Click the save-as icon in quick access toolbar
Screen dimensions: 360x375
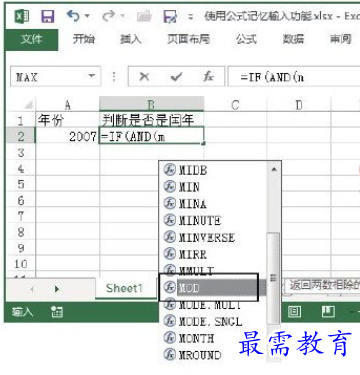pos(170,16)
